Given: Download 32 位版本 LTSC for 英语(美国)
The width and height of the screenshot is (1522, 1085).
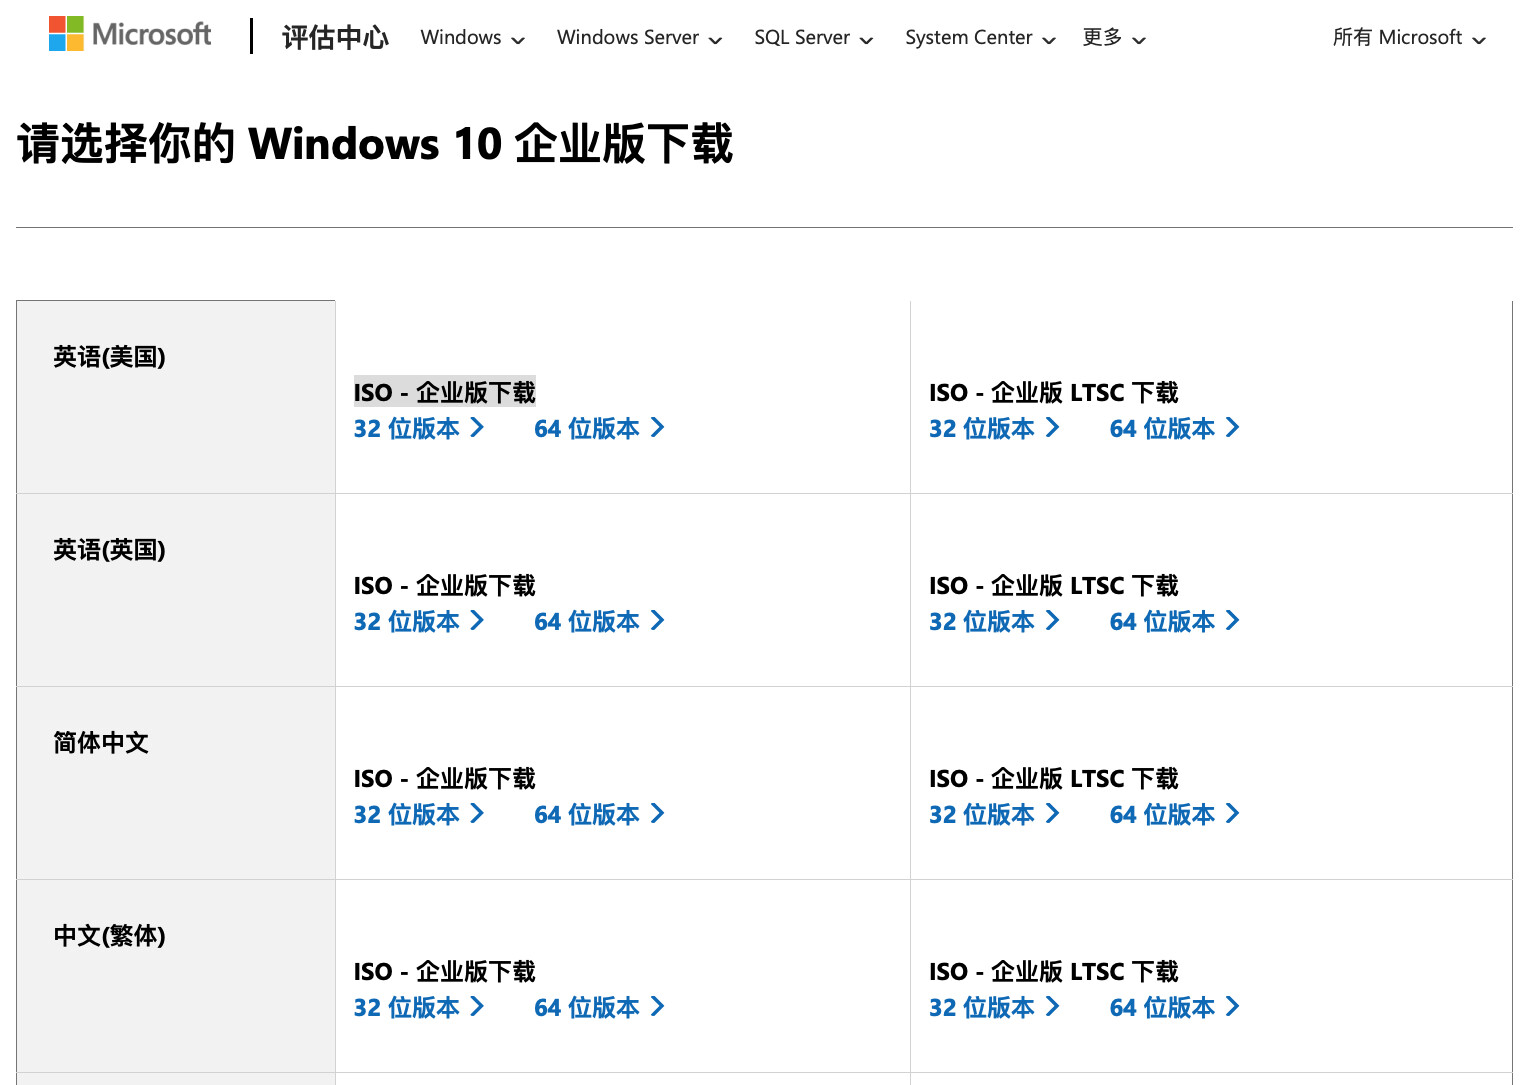Looking at the screenshot, I should (995, 428).
